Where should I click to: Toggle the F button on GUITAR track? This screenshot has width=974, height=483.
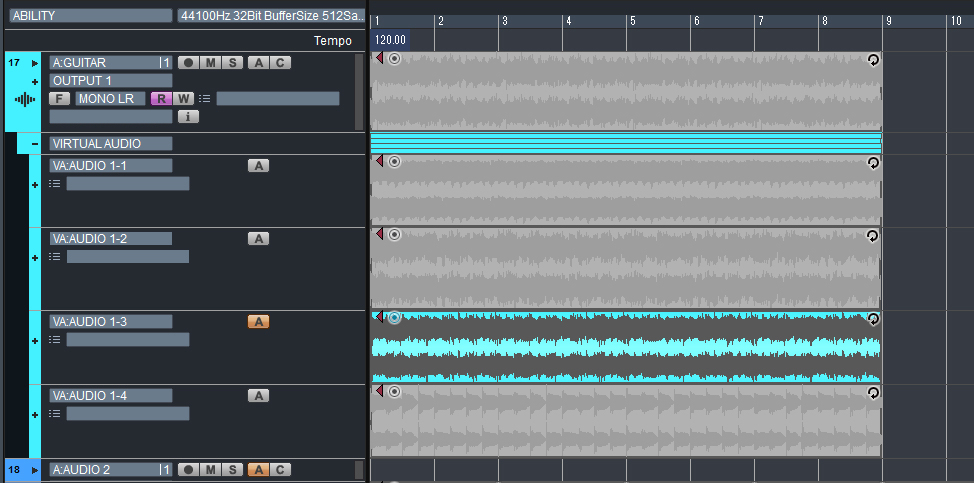[x=60, y=99]
